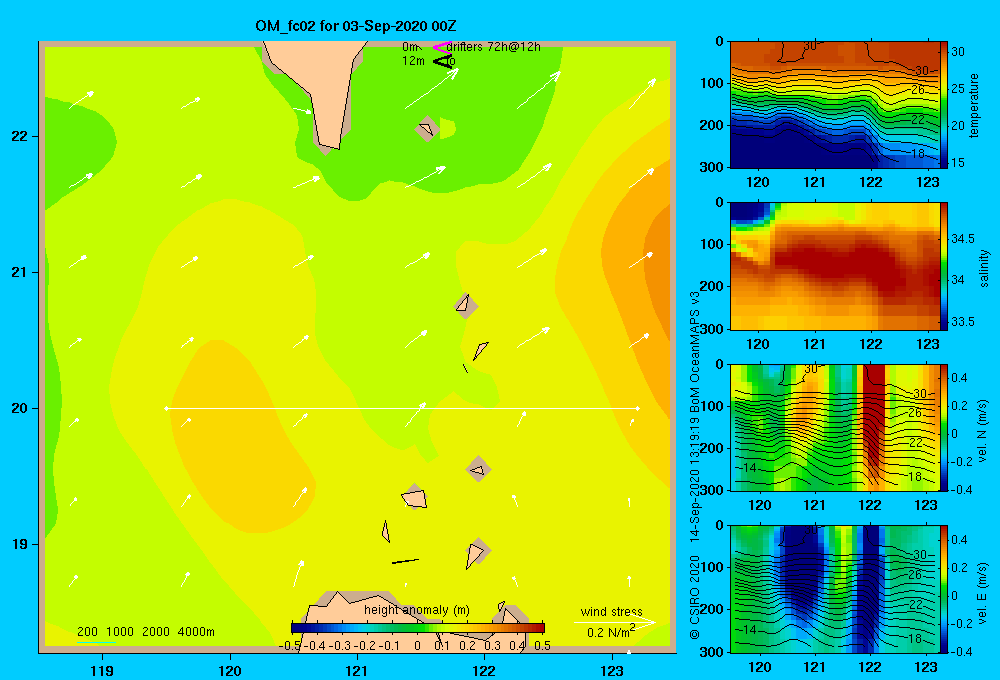The height and width of the screenshot is (680, 1000).
Task: Click the '4000m' depth contour legend entry
Action: pyautogui.click(x=196, y=632)
